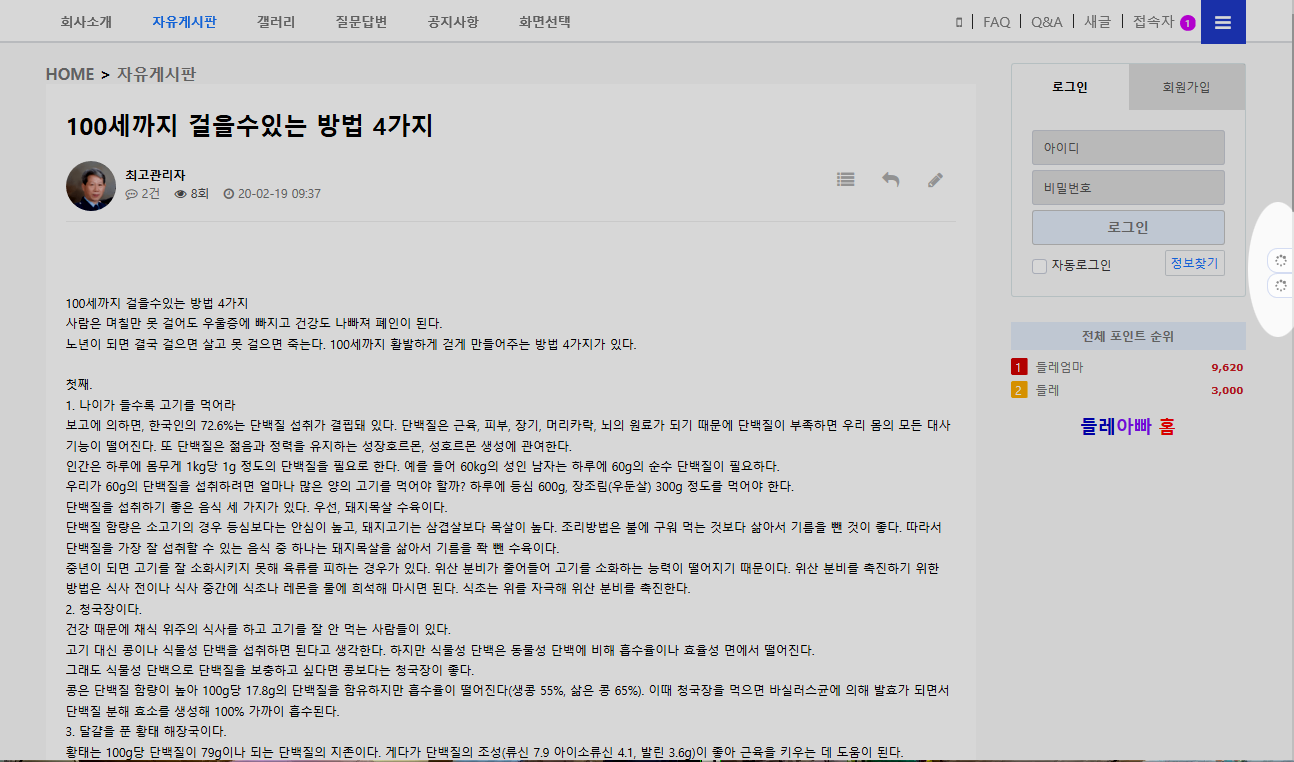
Task: Go to HOME in the breadcrumb
Action: pos(70,74)
